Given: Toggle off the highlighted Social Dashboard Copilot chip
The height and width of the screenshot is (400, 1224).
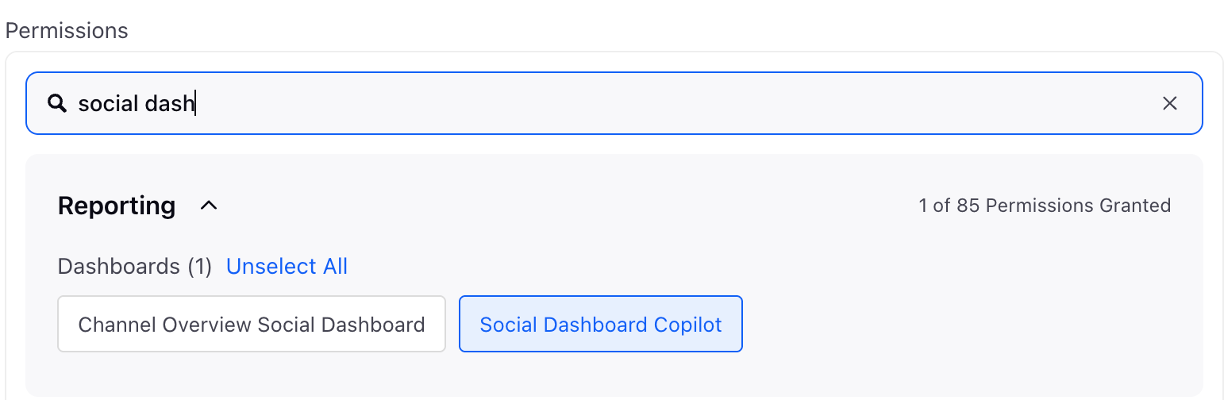Looking at the screenshot, I should [600, 324].
